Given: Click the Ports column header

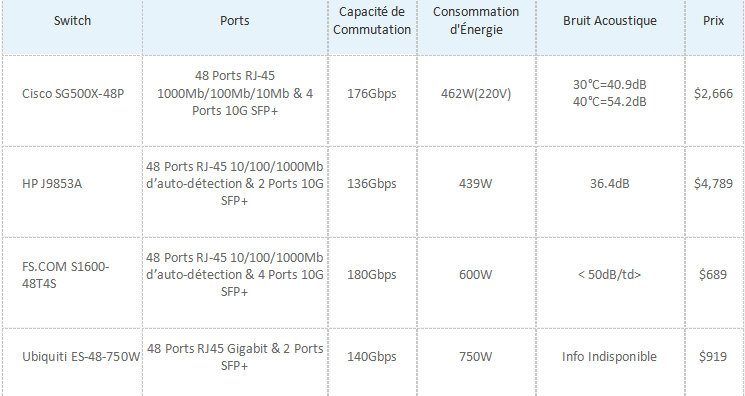Looking at the screenshot, I should pyautogui.click(x=235, y=20).
